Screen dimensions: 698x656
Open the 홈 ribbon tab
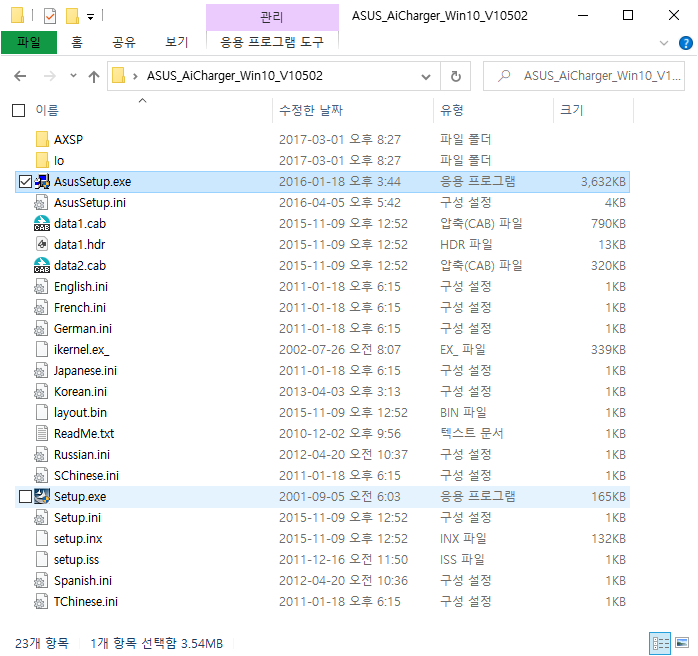coord(77,42)
